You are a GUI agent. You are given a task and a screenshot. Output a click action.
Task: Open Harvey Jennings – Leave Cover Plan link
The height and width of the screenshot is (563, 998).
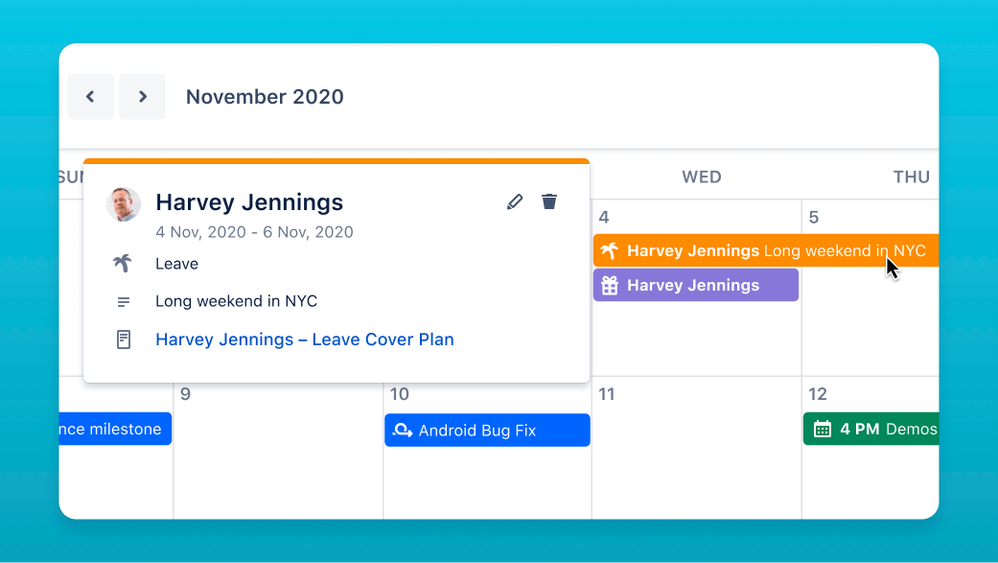point(305,340)
